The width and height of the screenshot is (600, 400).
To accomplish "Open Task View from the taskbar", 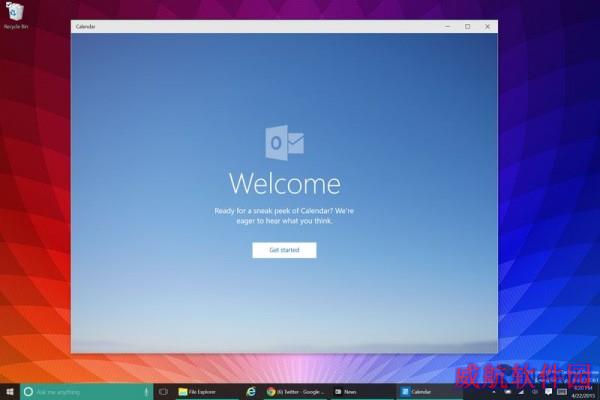I will 163,392.
